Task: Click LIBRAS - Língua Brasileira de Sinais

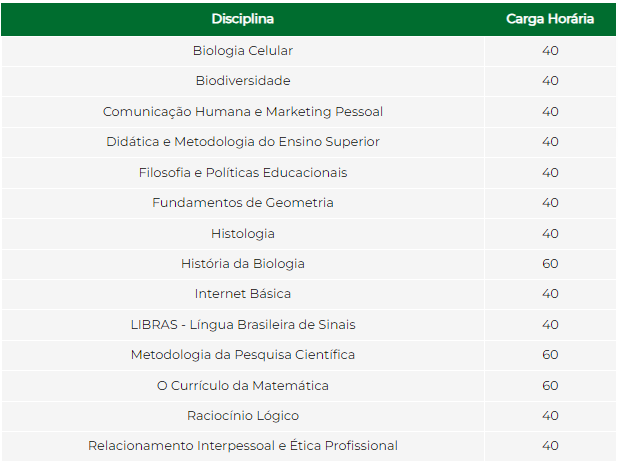Action: pos(243,325)
